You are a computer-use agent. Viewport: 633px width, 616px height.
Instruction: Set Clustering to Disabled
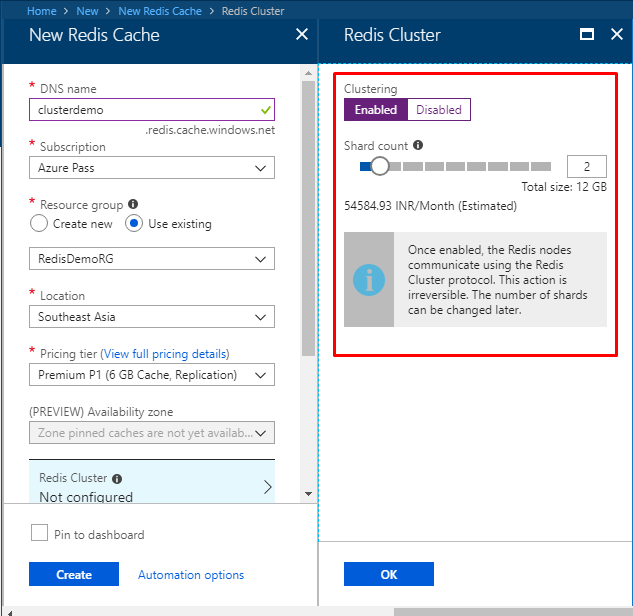point(439,109)
